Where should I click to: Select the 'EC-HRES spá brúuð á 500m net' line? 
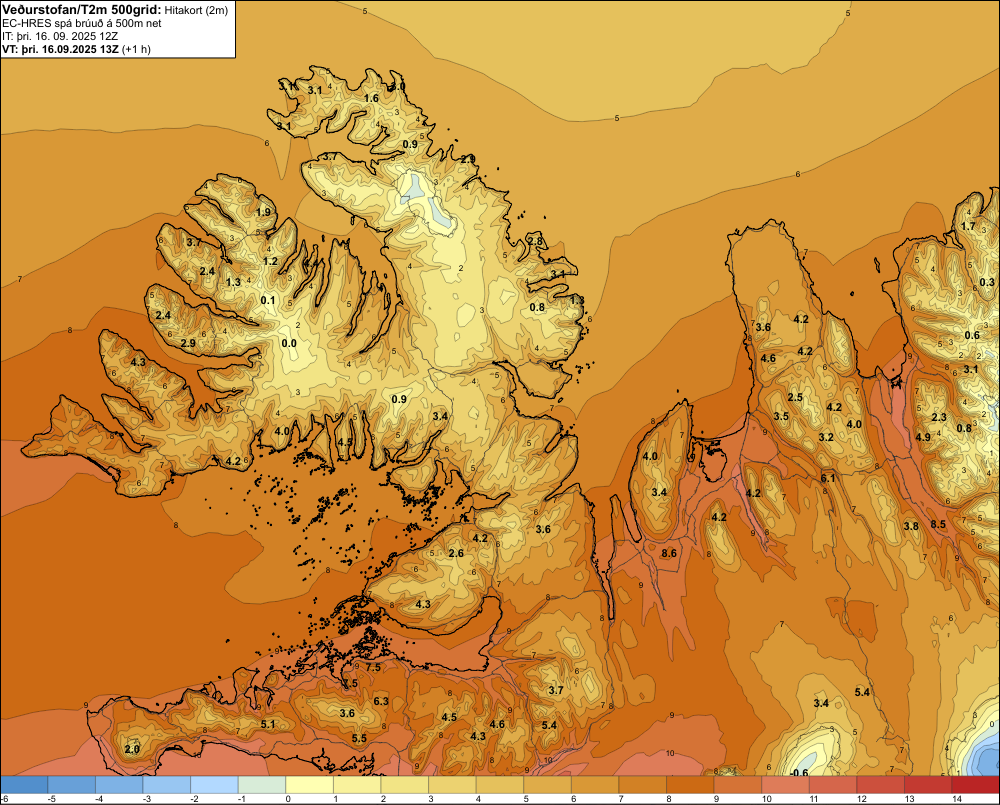tap(82, 23)
